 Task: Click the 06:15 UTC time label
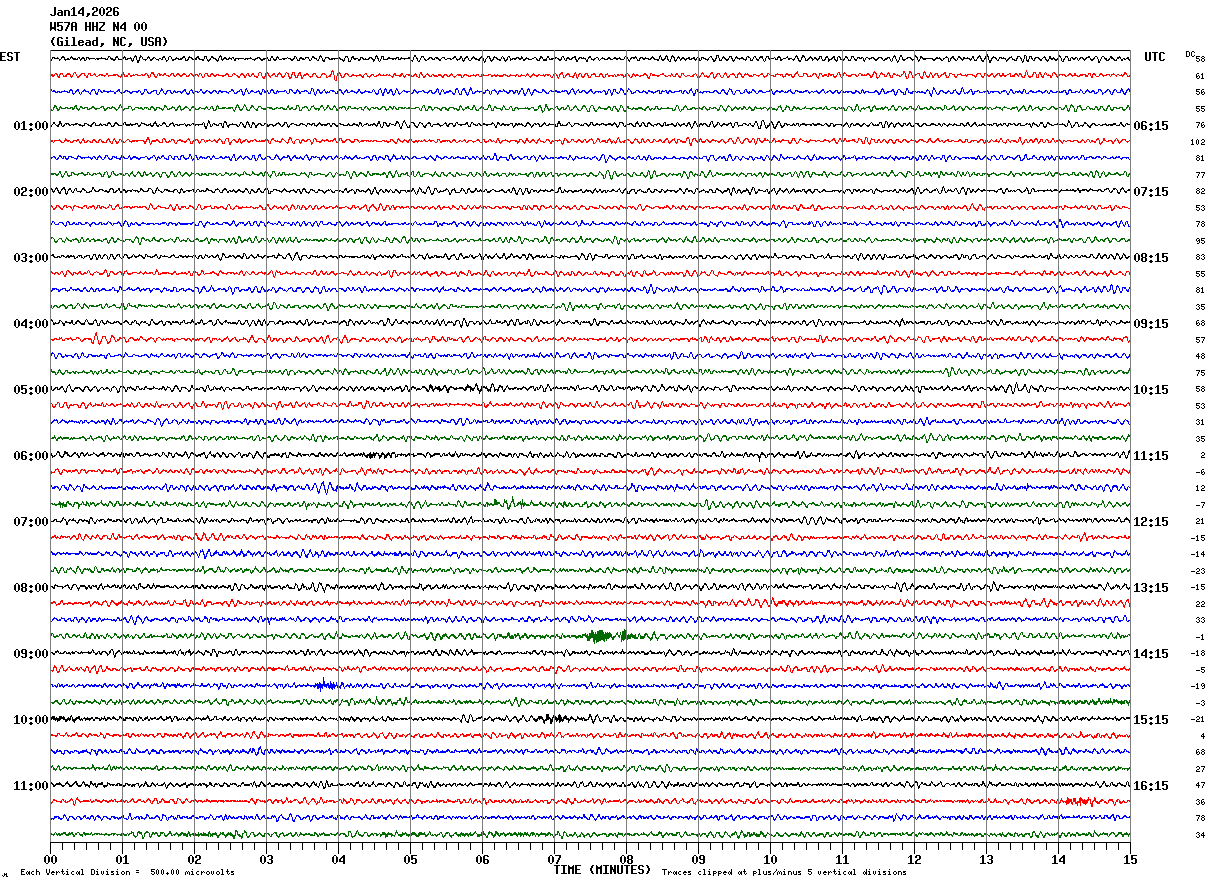pyautogui.click(x=1151, y=126)
